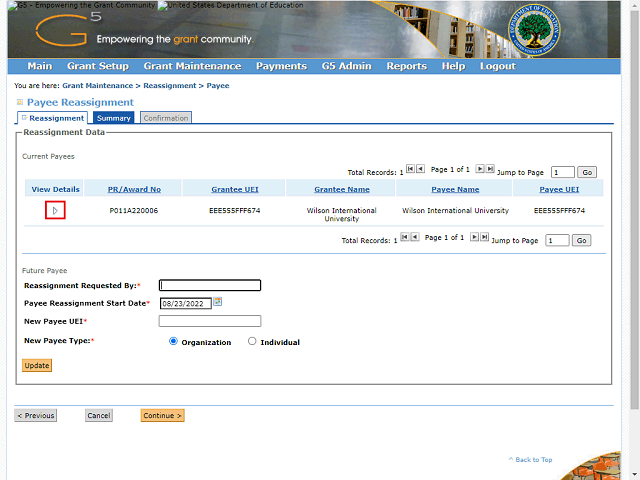Click the Department of Education seal
The image size is (640, 480).
tap(534, 30)
